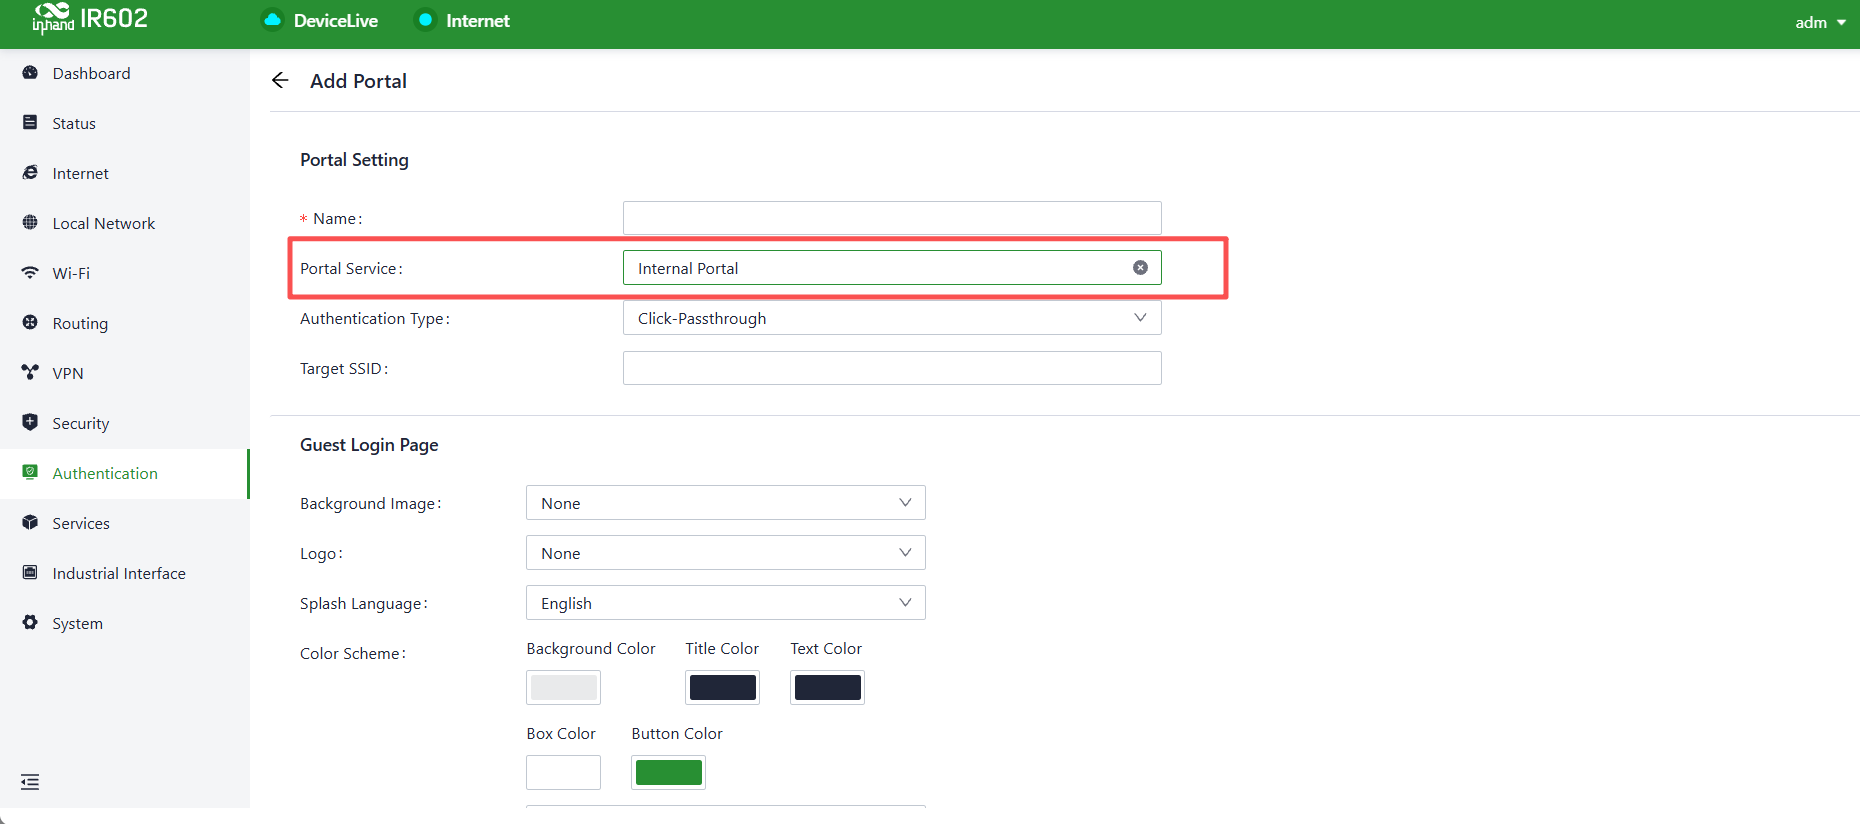Open the Portal Service combo box
Screen dimensions: 1860x824
[x=892, y=268]
